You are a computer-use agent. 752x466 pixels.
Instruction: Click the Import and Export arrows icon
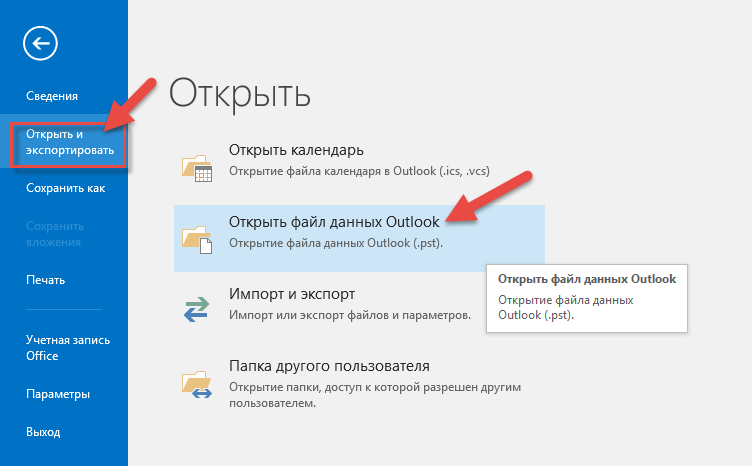pyautogui.click(x=197, y=310)
